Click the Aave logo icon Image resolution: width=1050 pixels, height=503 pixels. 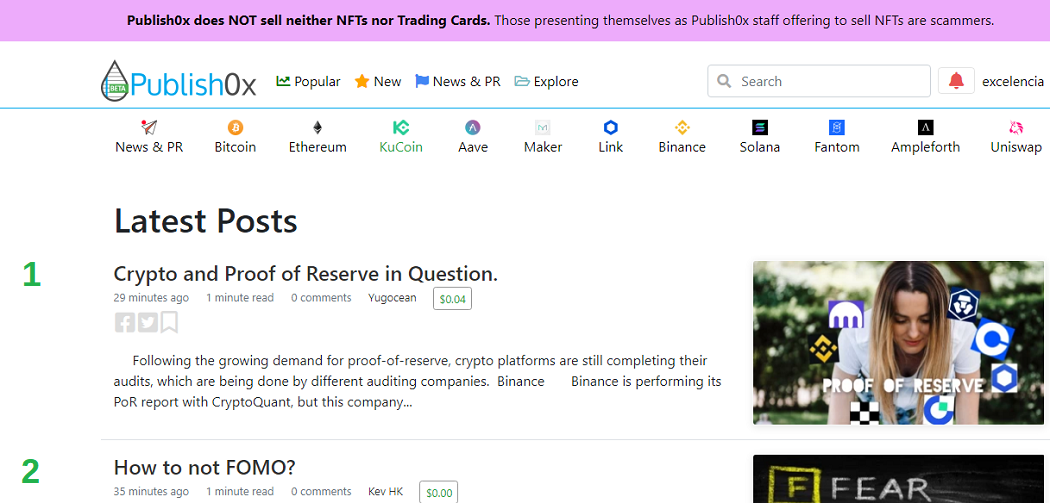473,127
